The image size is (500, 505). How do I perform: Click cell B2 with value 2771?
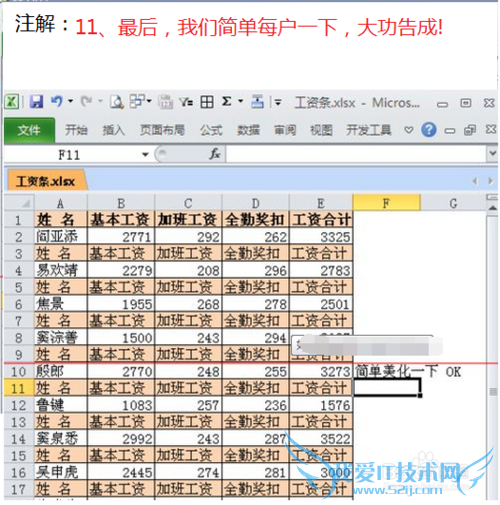tap(121, 237)
